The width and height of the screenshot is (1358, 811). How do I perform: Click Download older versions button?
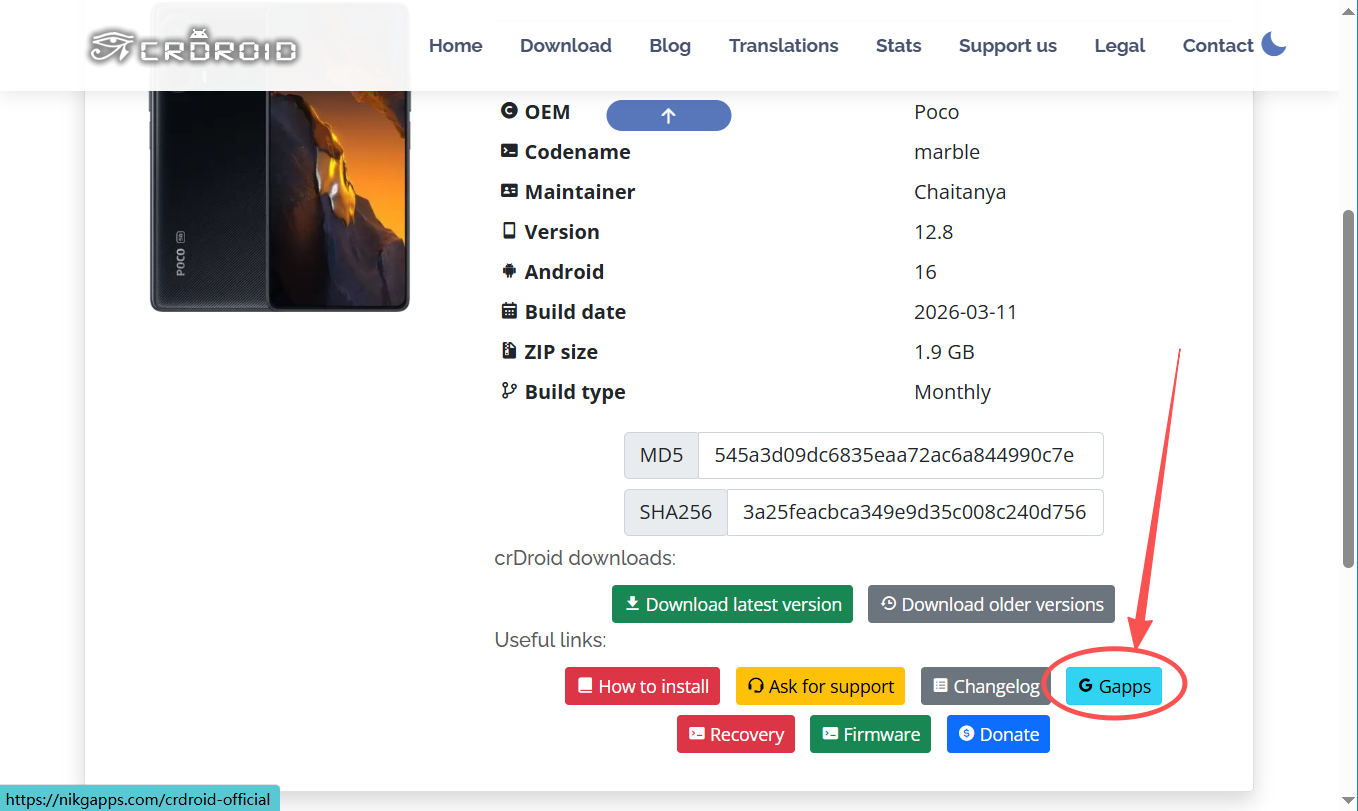pos(991,604)
